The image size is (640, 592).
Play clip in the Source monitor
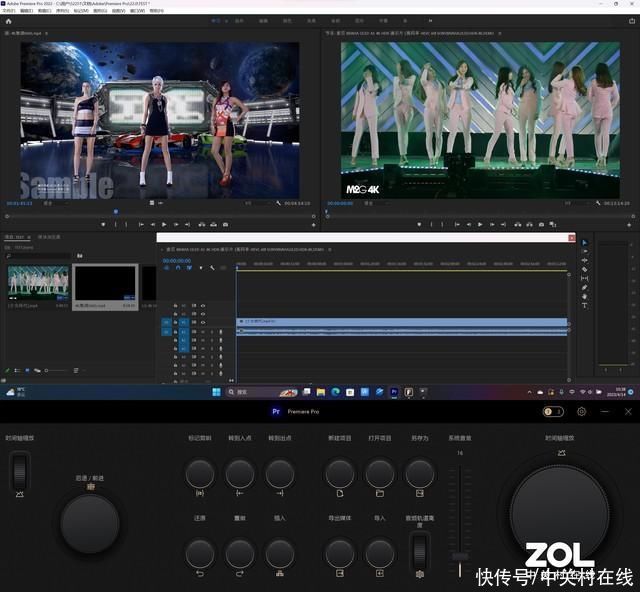[x=164, y=225]
